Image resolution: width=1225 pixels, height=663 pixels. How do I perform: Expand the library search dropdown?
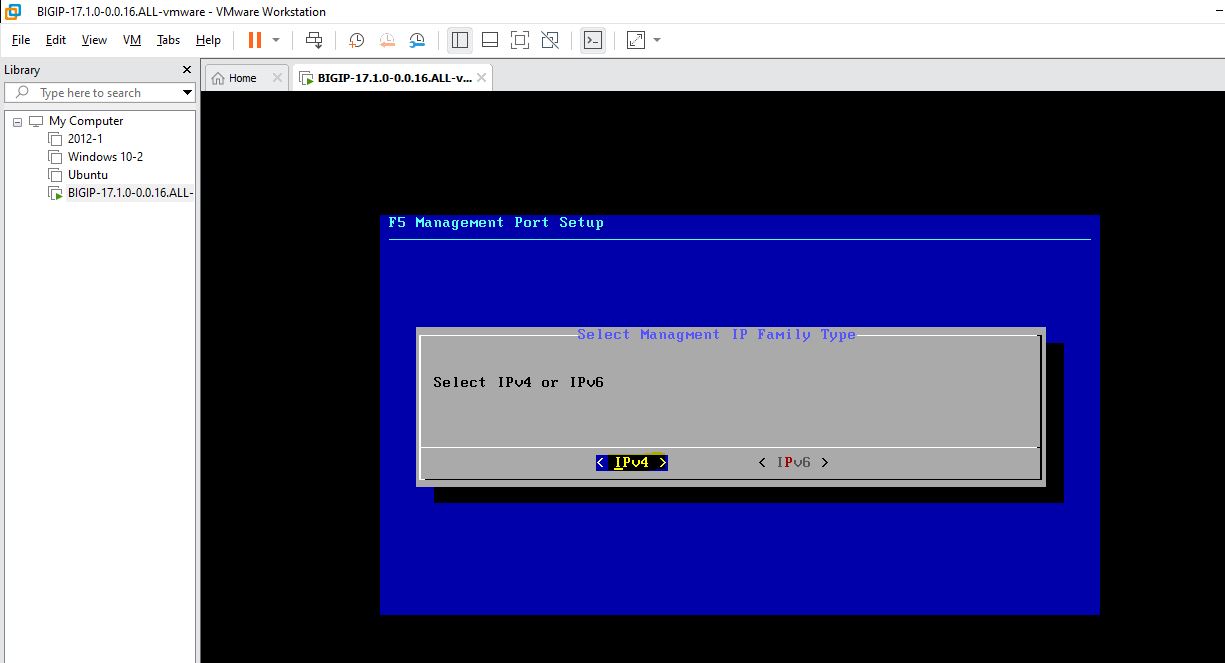[x=187, y=93]
